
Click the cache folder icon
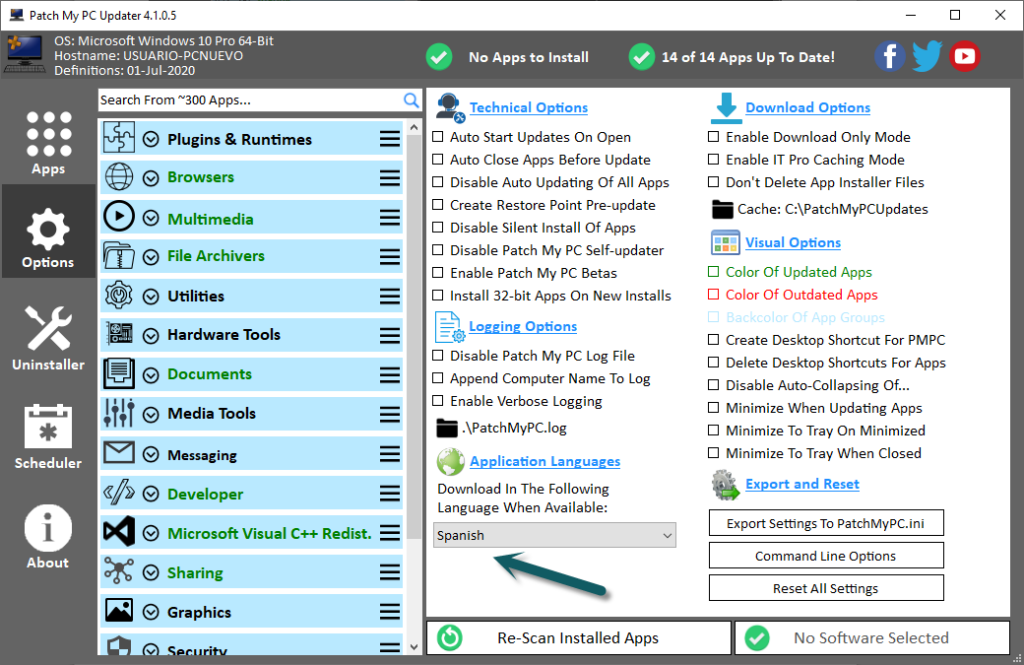point(722,209)
